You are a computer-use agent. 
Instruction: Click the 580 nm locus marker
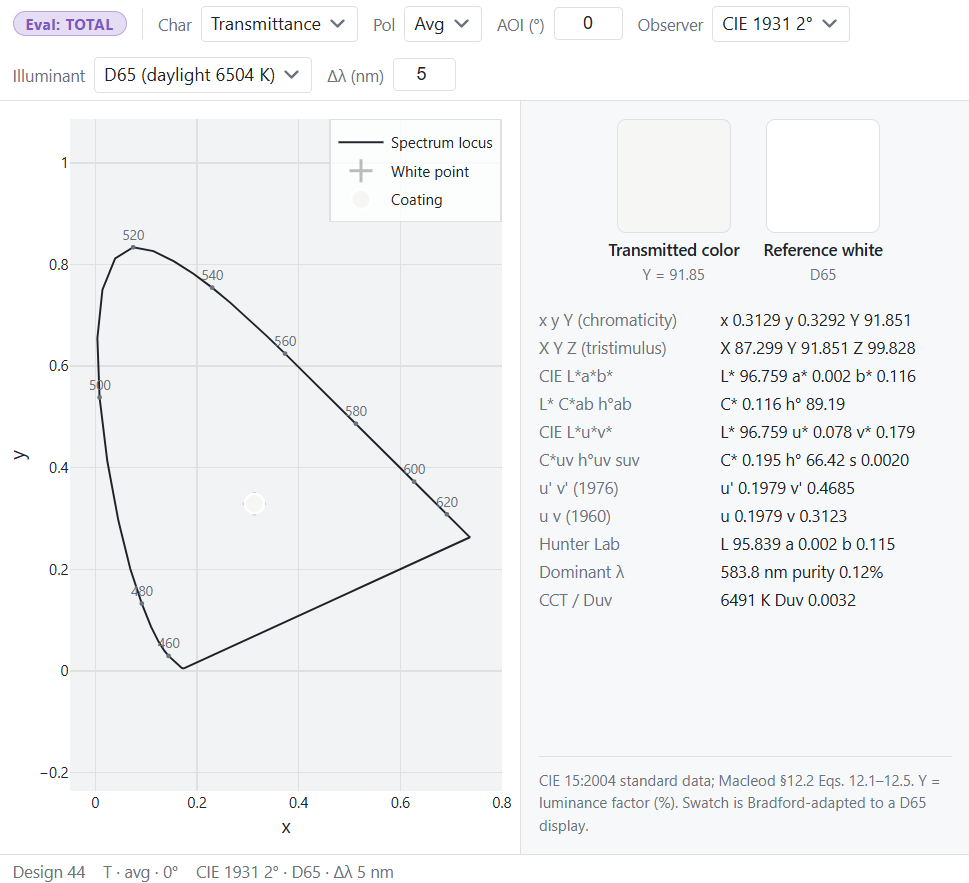coord(356,423)
